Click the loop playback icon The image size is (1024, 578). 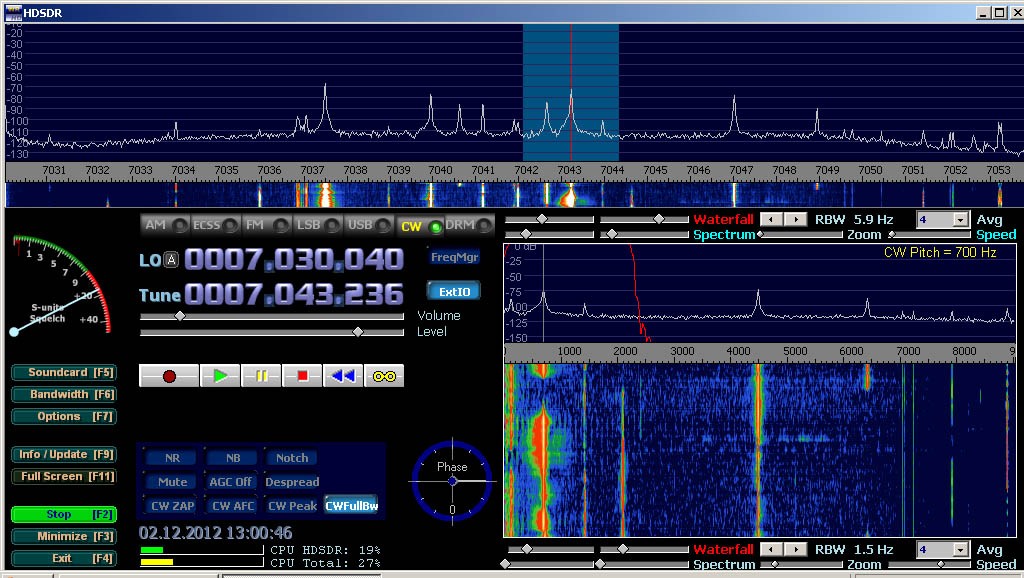tap(384, 375)
